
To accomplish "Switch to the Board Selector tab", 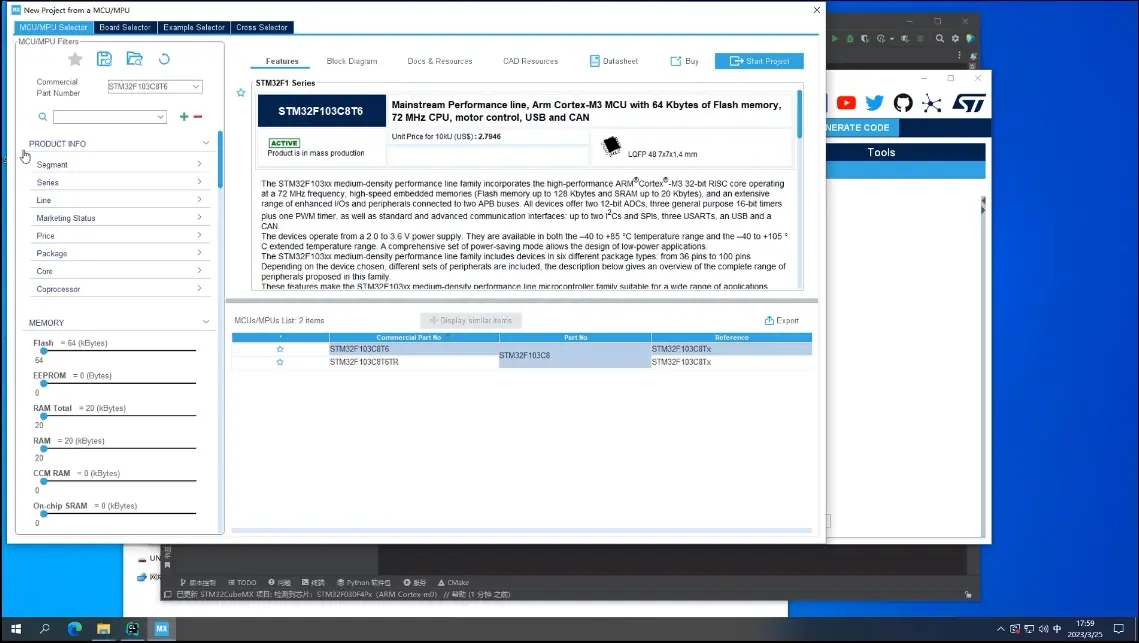I will click(x=125, y=27).
